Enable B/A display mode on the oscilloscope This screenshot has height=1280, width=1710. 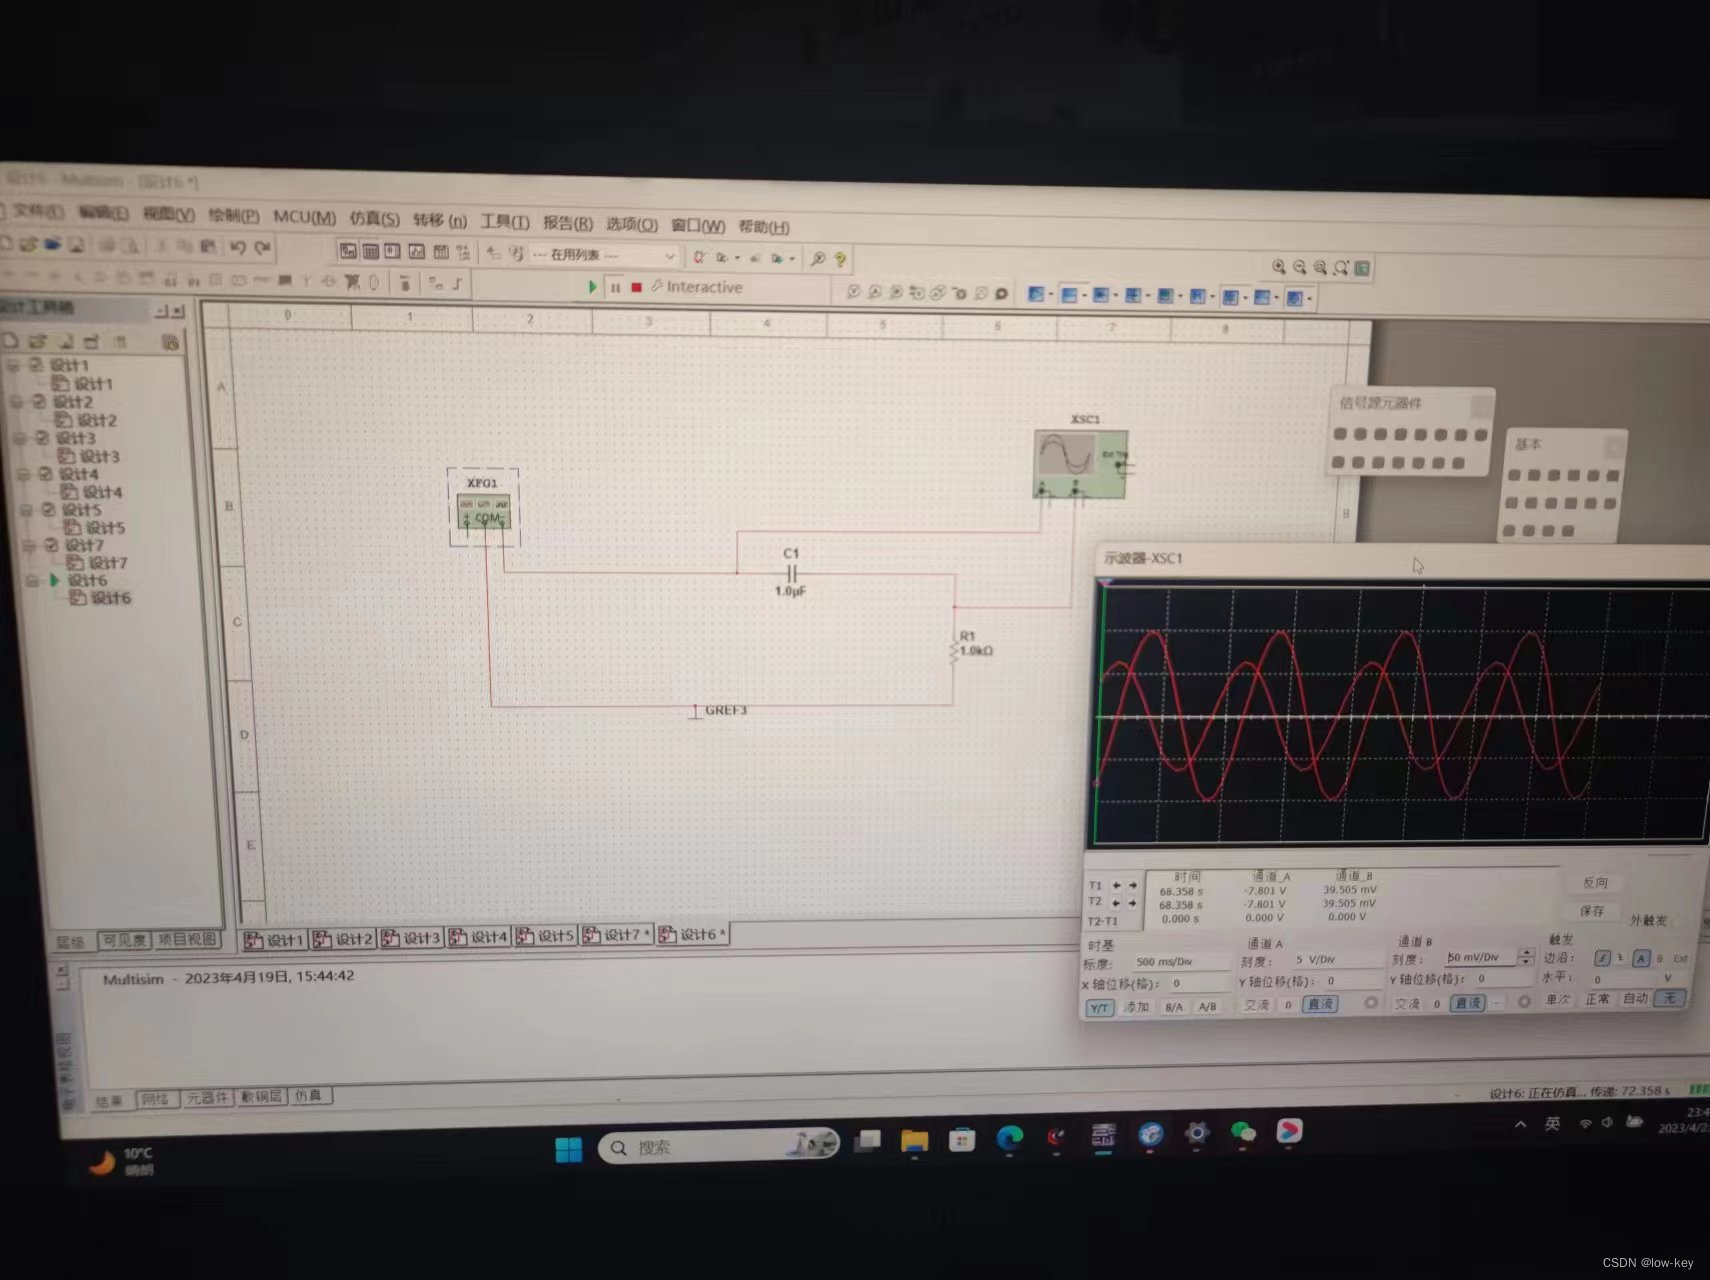pos(1174,1007)
